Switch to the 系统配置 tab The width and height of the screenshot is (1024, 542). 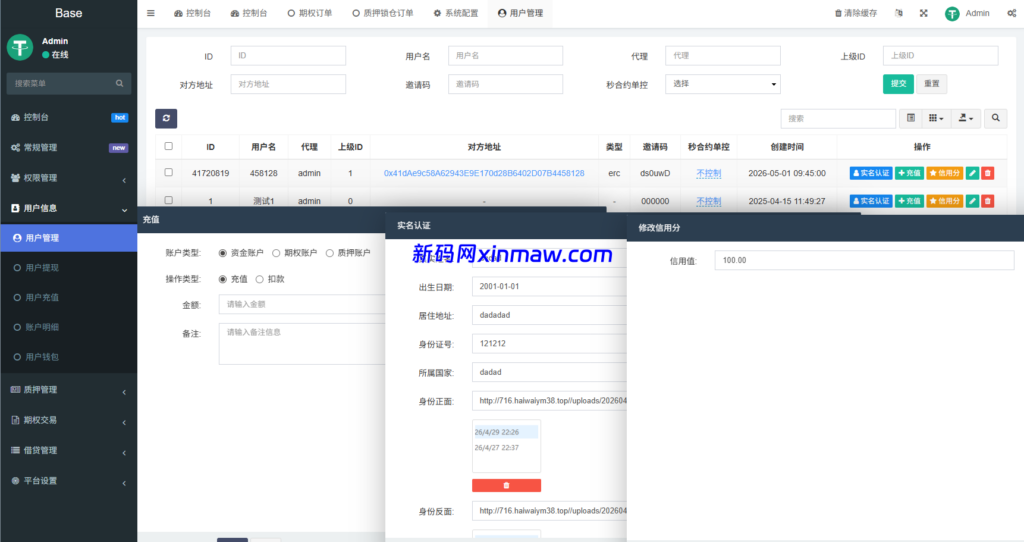[x=456, y=13]
